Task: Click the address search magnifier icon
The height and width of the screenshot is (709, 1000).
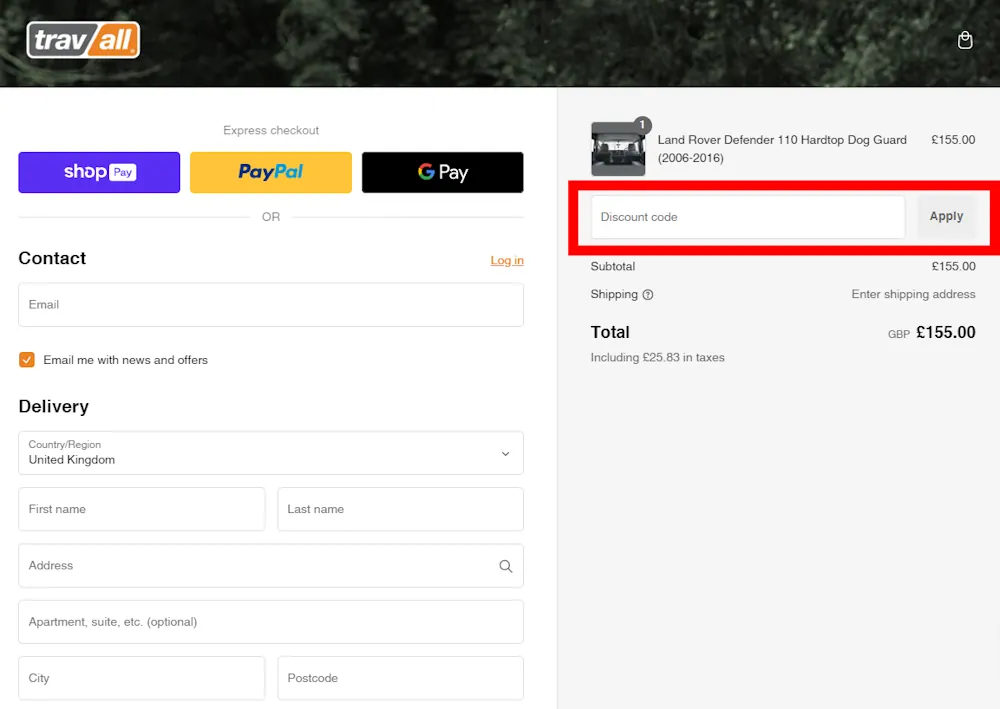Action: pos(505,566)
